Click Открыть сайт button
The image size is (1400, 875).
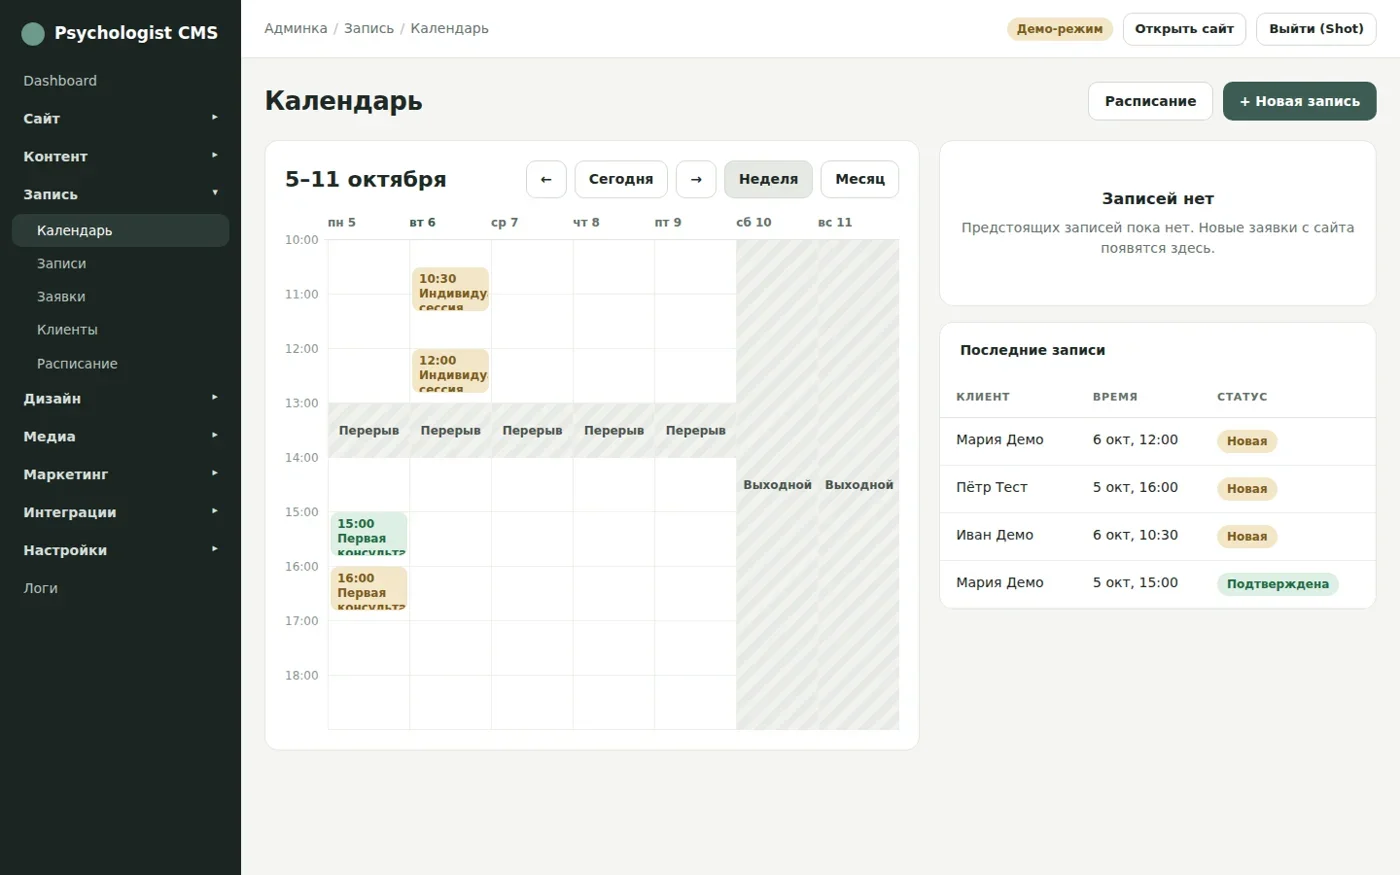pos(1184,29)
